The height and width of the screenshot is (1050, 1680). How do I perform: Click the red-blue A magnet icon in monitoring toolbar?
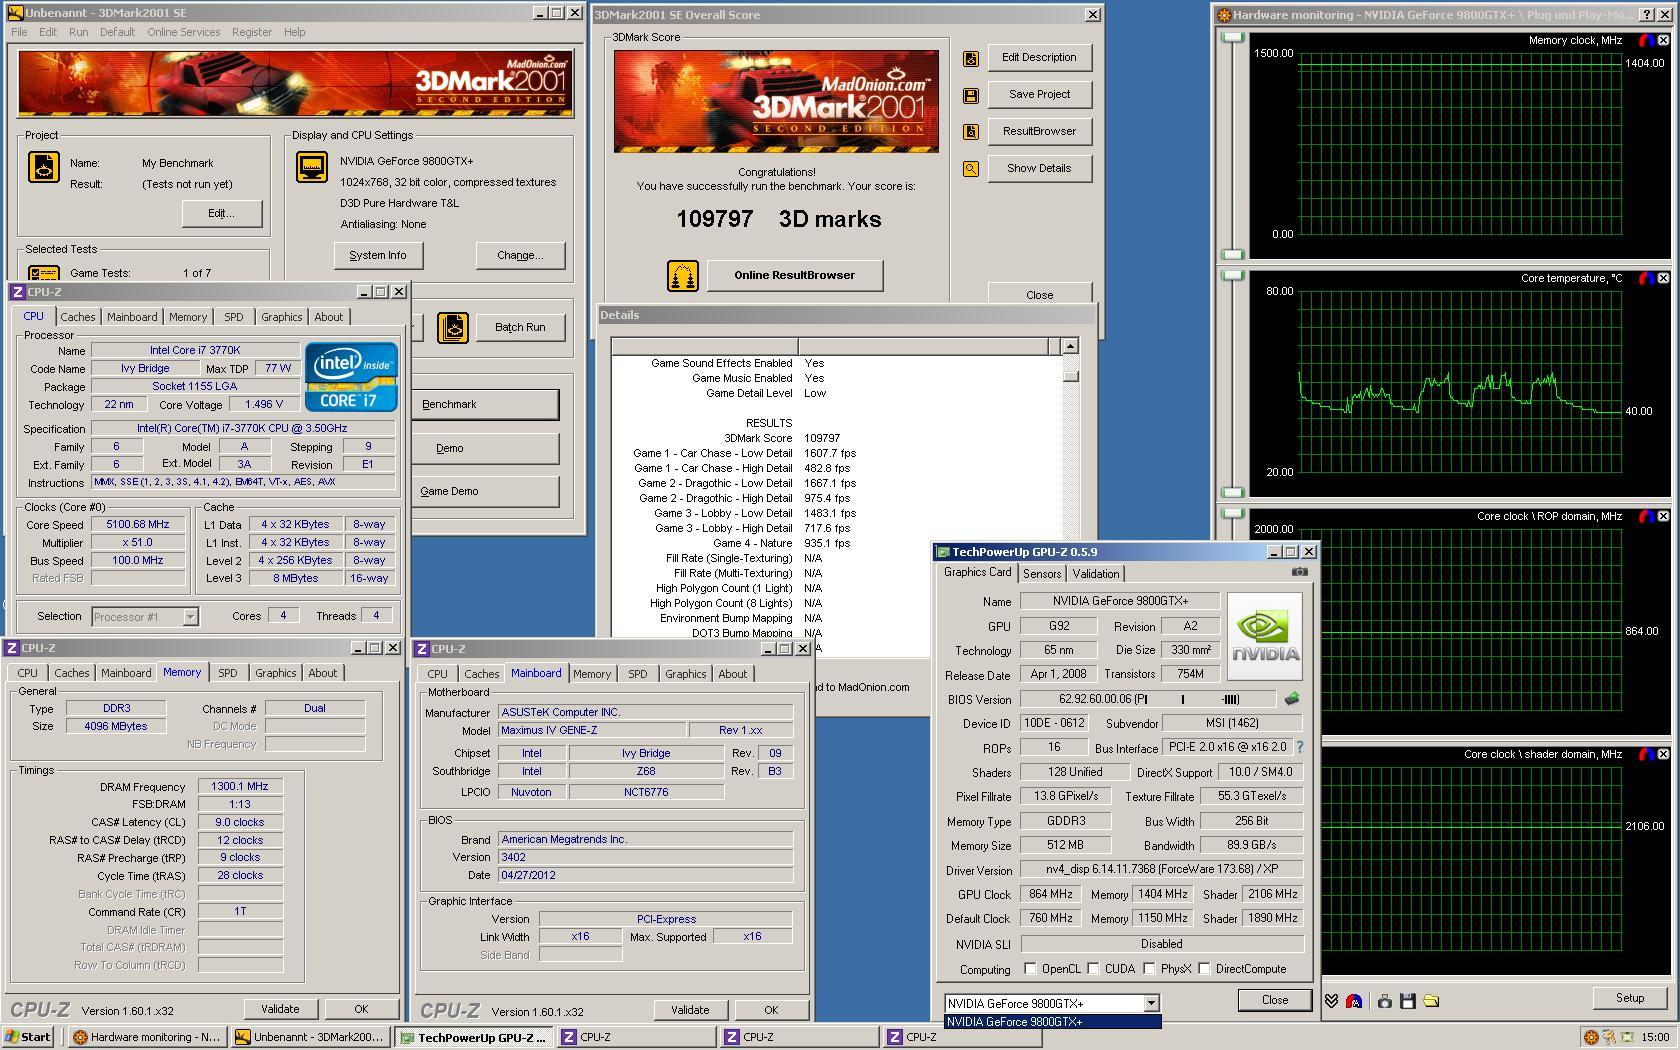tap(1354, 1000)
